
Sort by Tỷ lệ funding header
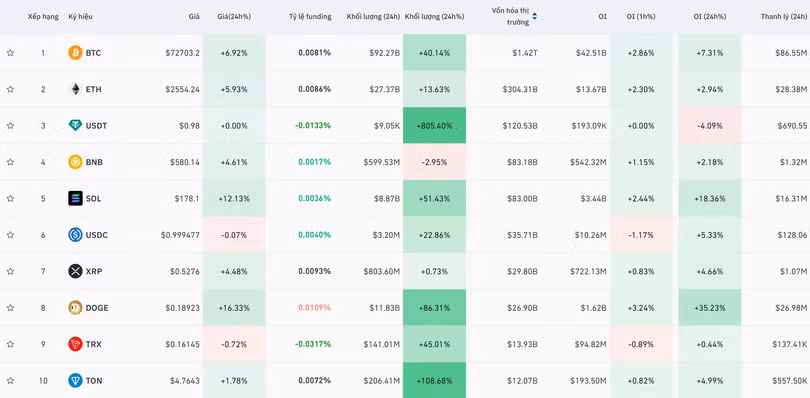(310, 17)
